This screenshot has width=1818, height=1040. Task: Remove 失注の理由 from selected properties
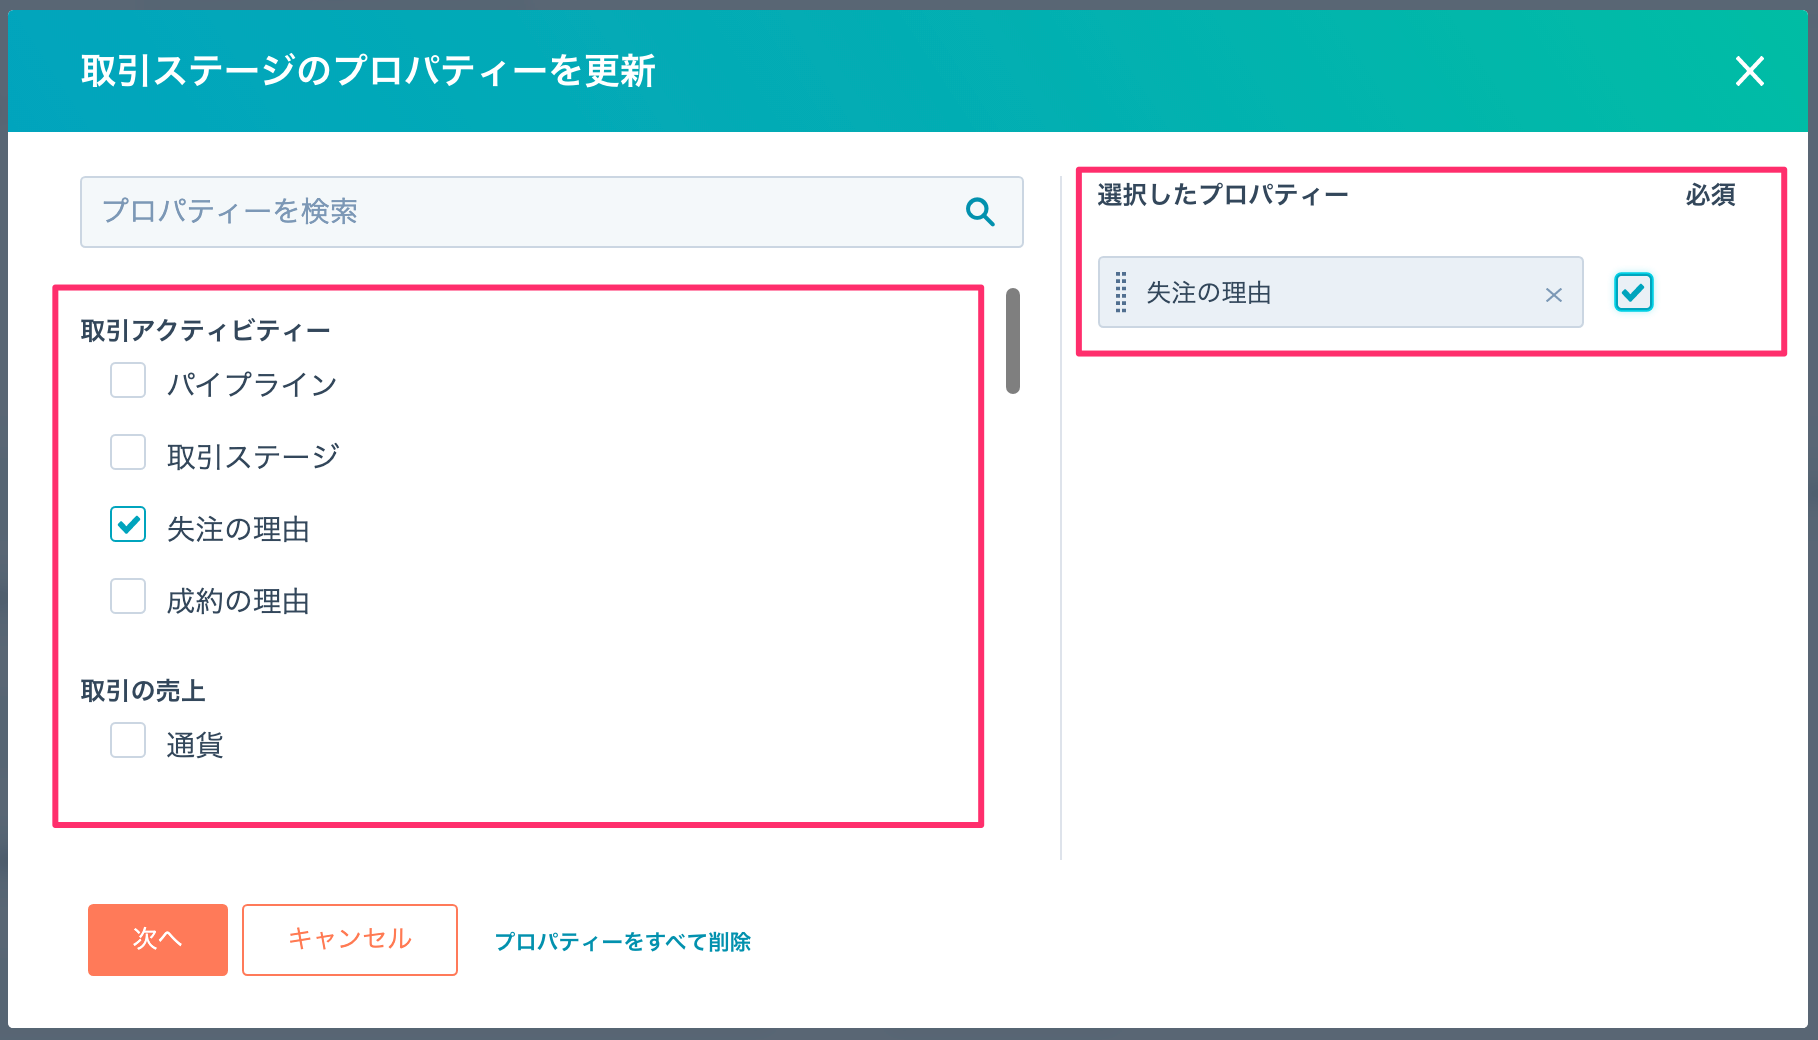coord(1553,294)
